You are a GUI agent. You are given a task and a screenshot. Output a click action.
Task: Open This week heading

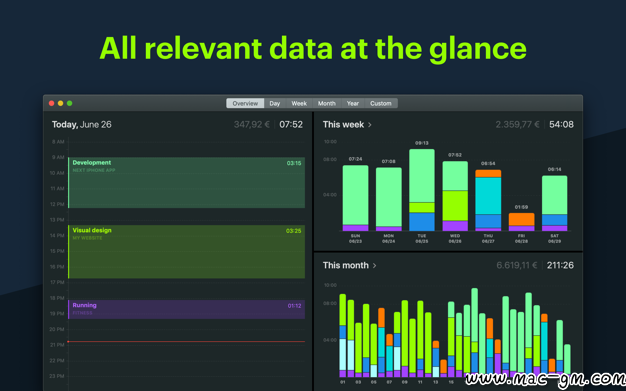(343, 125)
